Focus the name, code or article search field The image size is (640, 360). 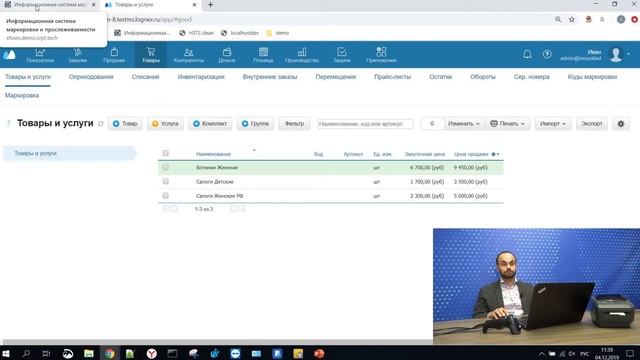click(365, 124)
